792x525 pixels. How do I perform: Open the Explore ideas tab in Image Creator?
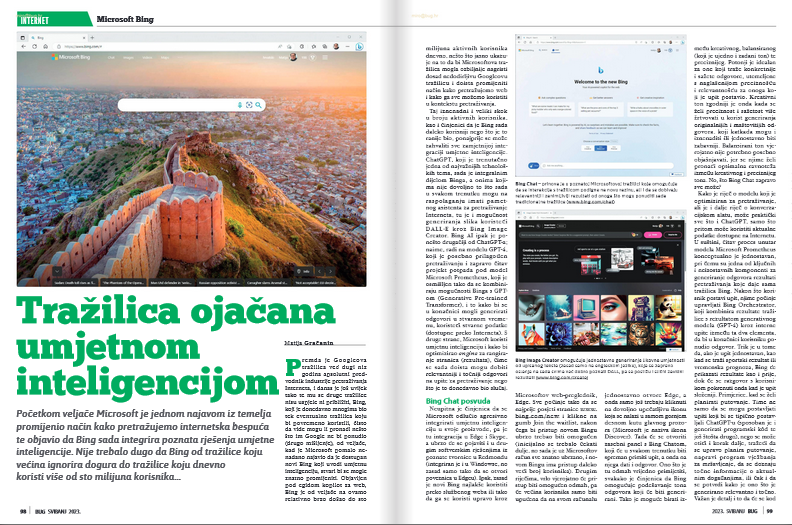[524, 291]
